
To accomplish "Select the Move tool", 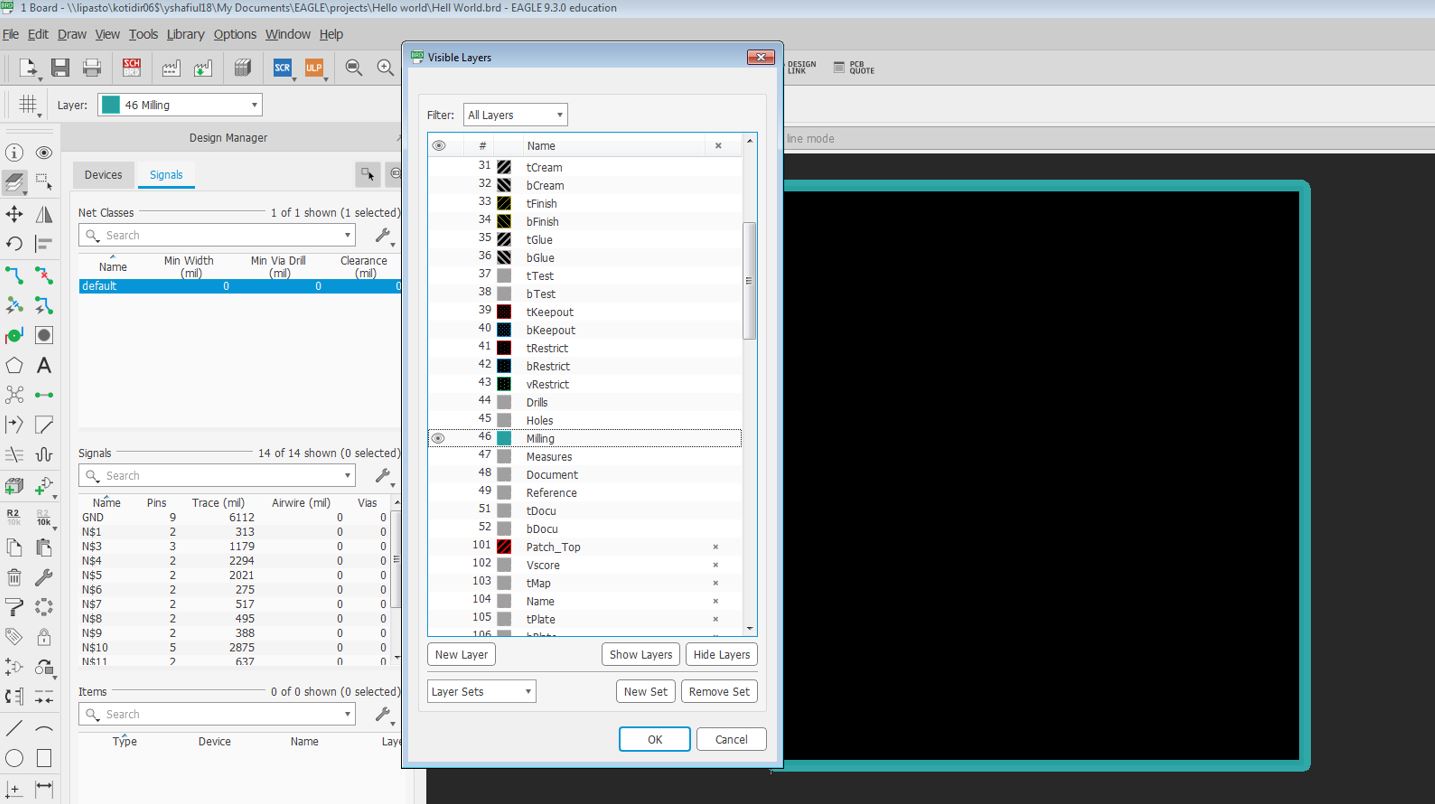I will tap(14, 214).
